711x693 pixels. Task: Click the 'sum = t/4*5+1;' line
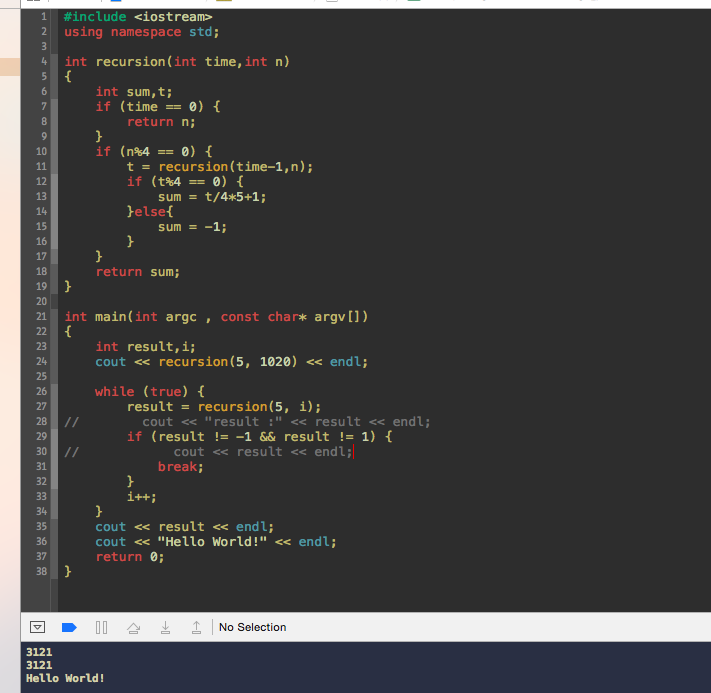(x=212, y=197)
